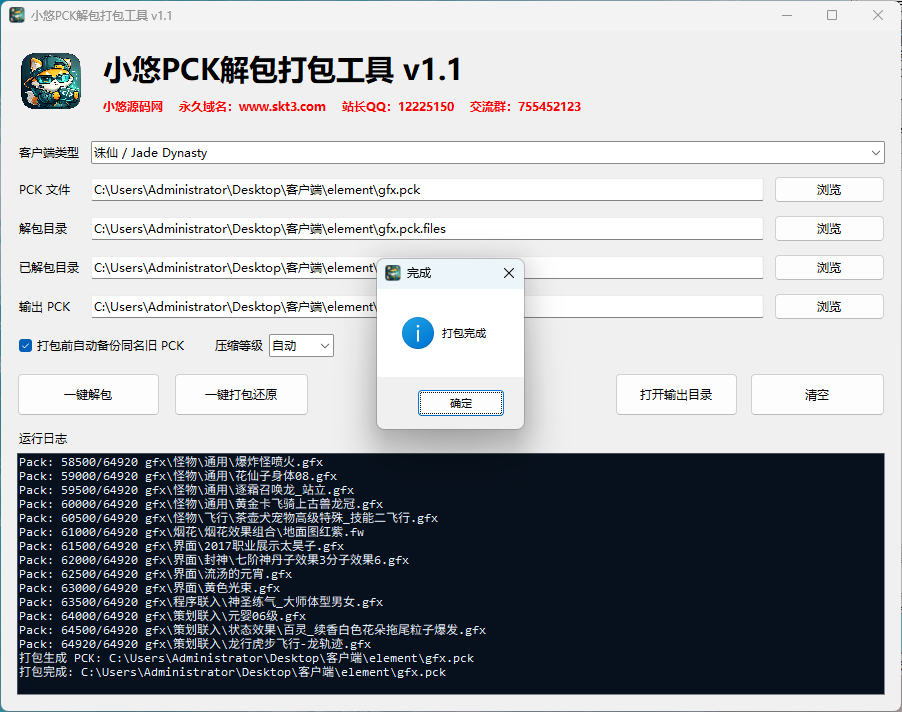Click log line Pack: 64920/64920
This screenshot has height=712, width=902.
pos(194,644)
